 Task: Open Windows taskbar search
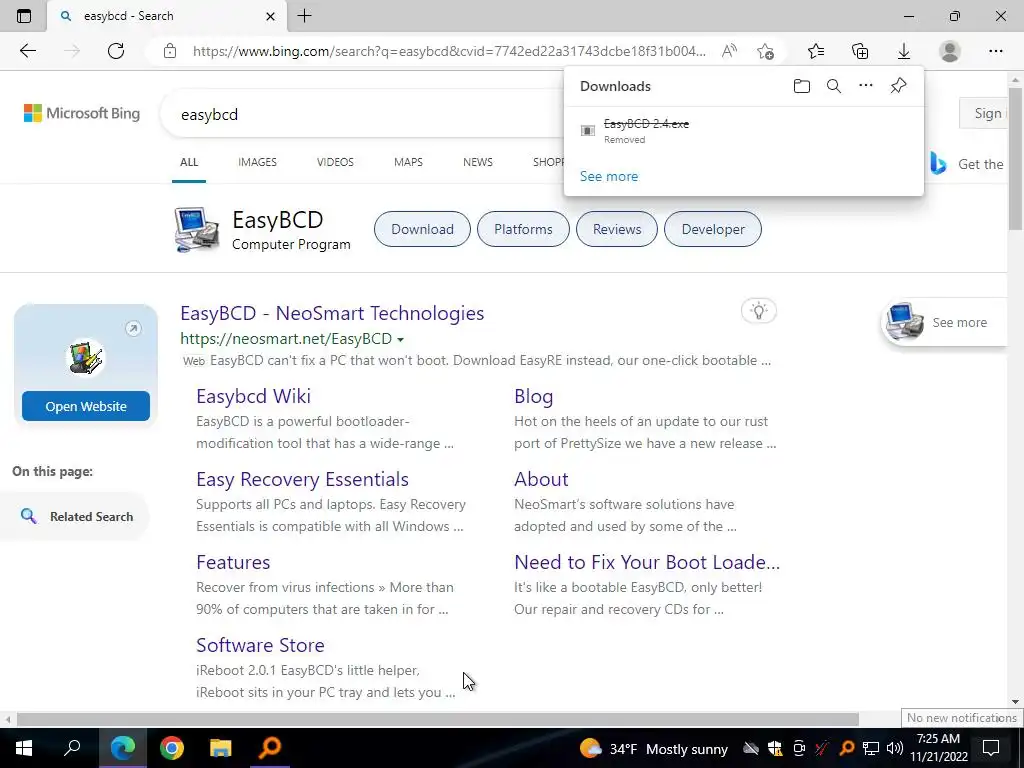(72, 748)
